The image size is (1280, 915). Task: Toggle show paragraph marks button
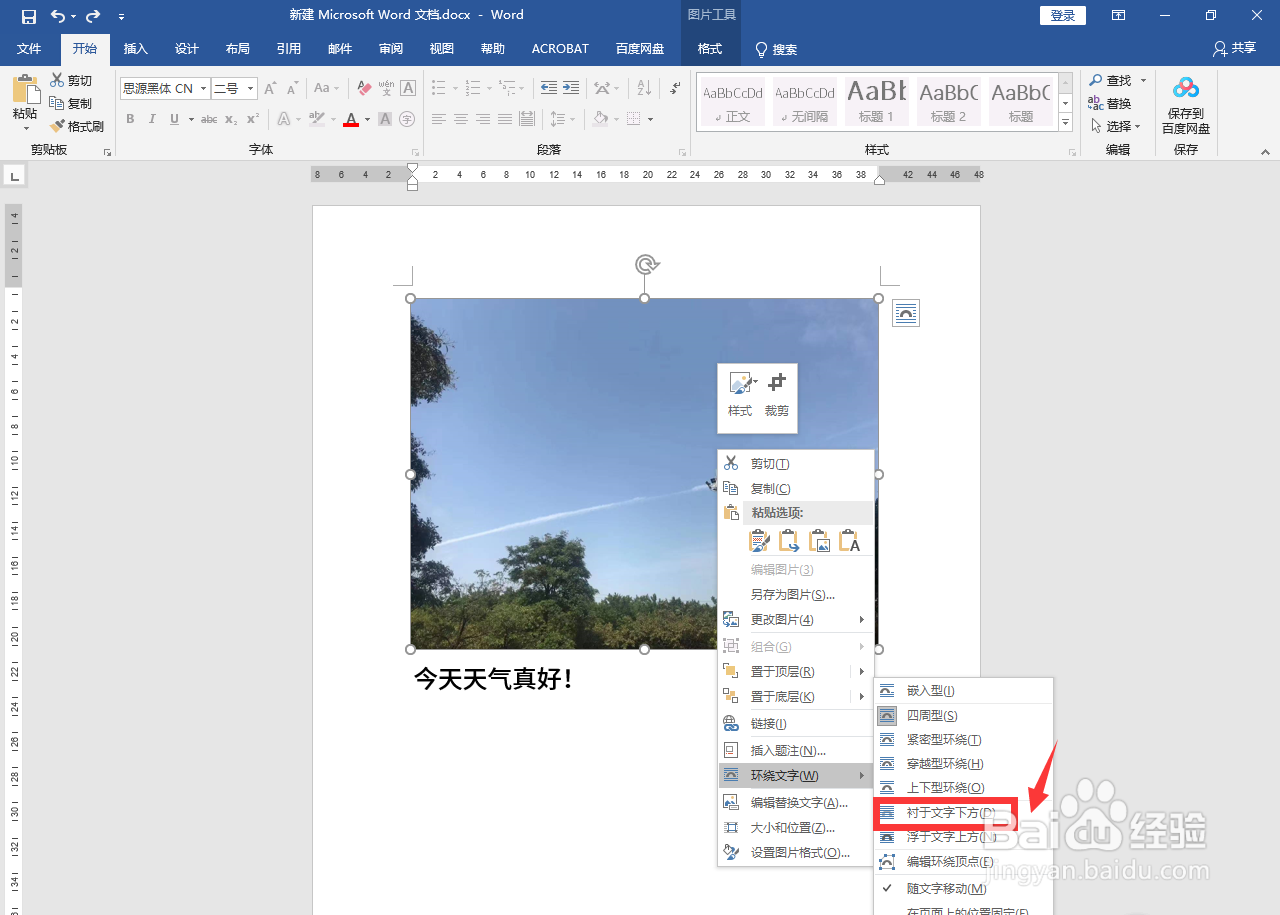pos(676,88)
